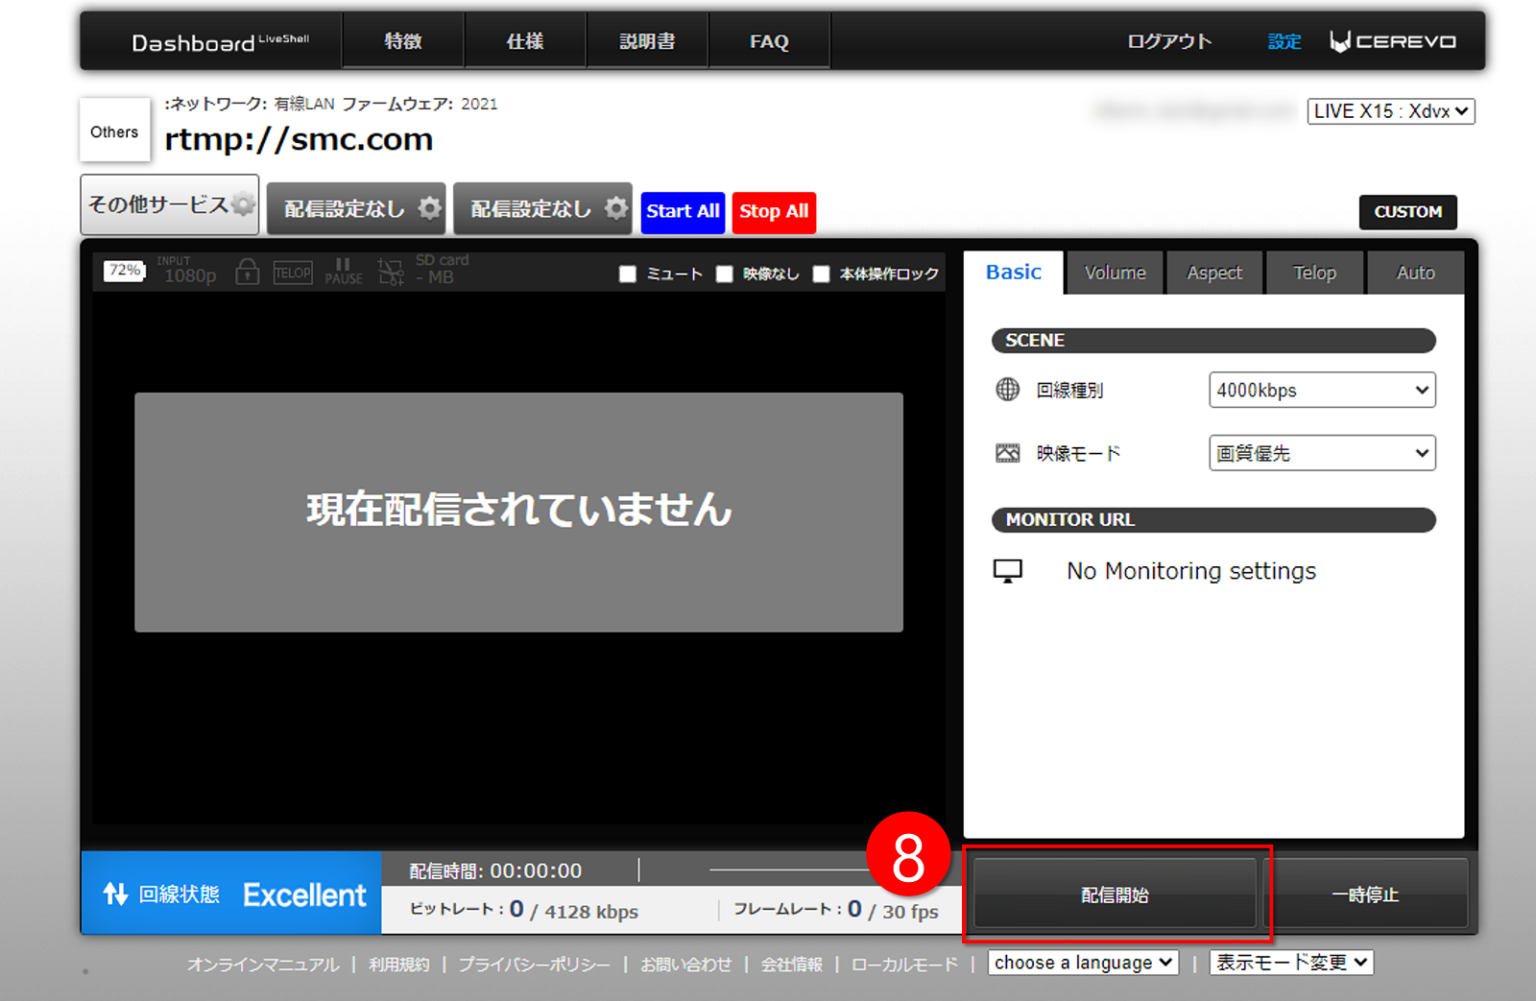Enable the ミュート checkbox
Image resolution: width=1536 pixels, height=1001 pixels.
click(628, 274)
